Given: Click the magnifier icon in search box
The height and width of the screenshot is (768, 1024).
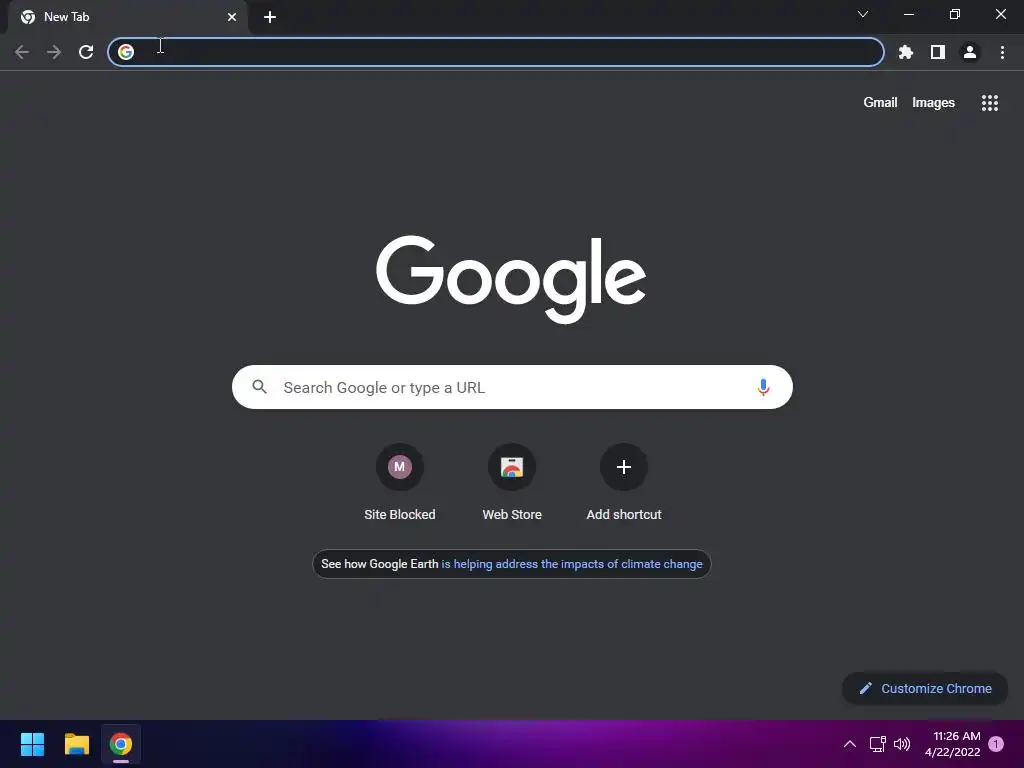Looking at the screenshot, I should (x=260, y=387).
